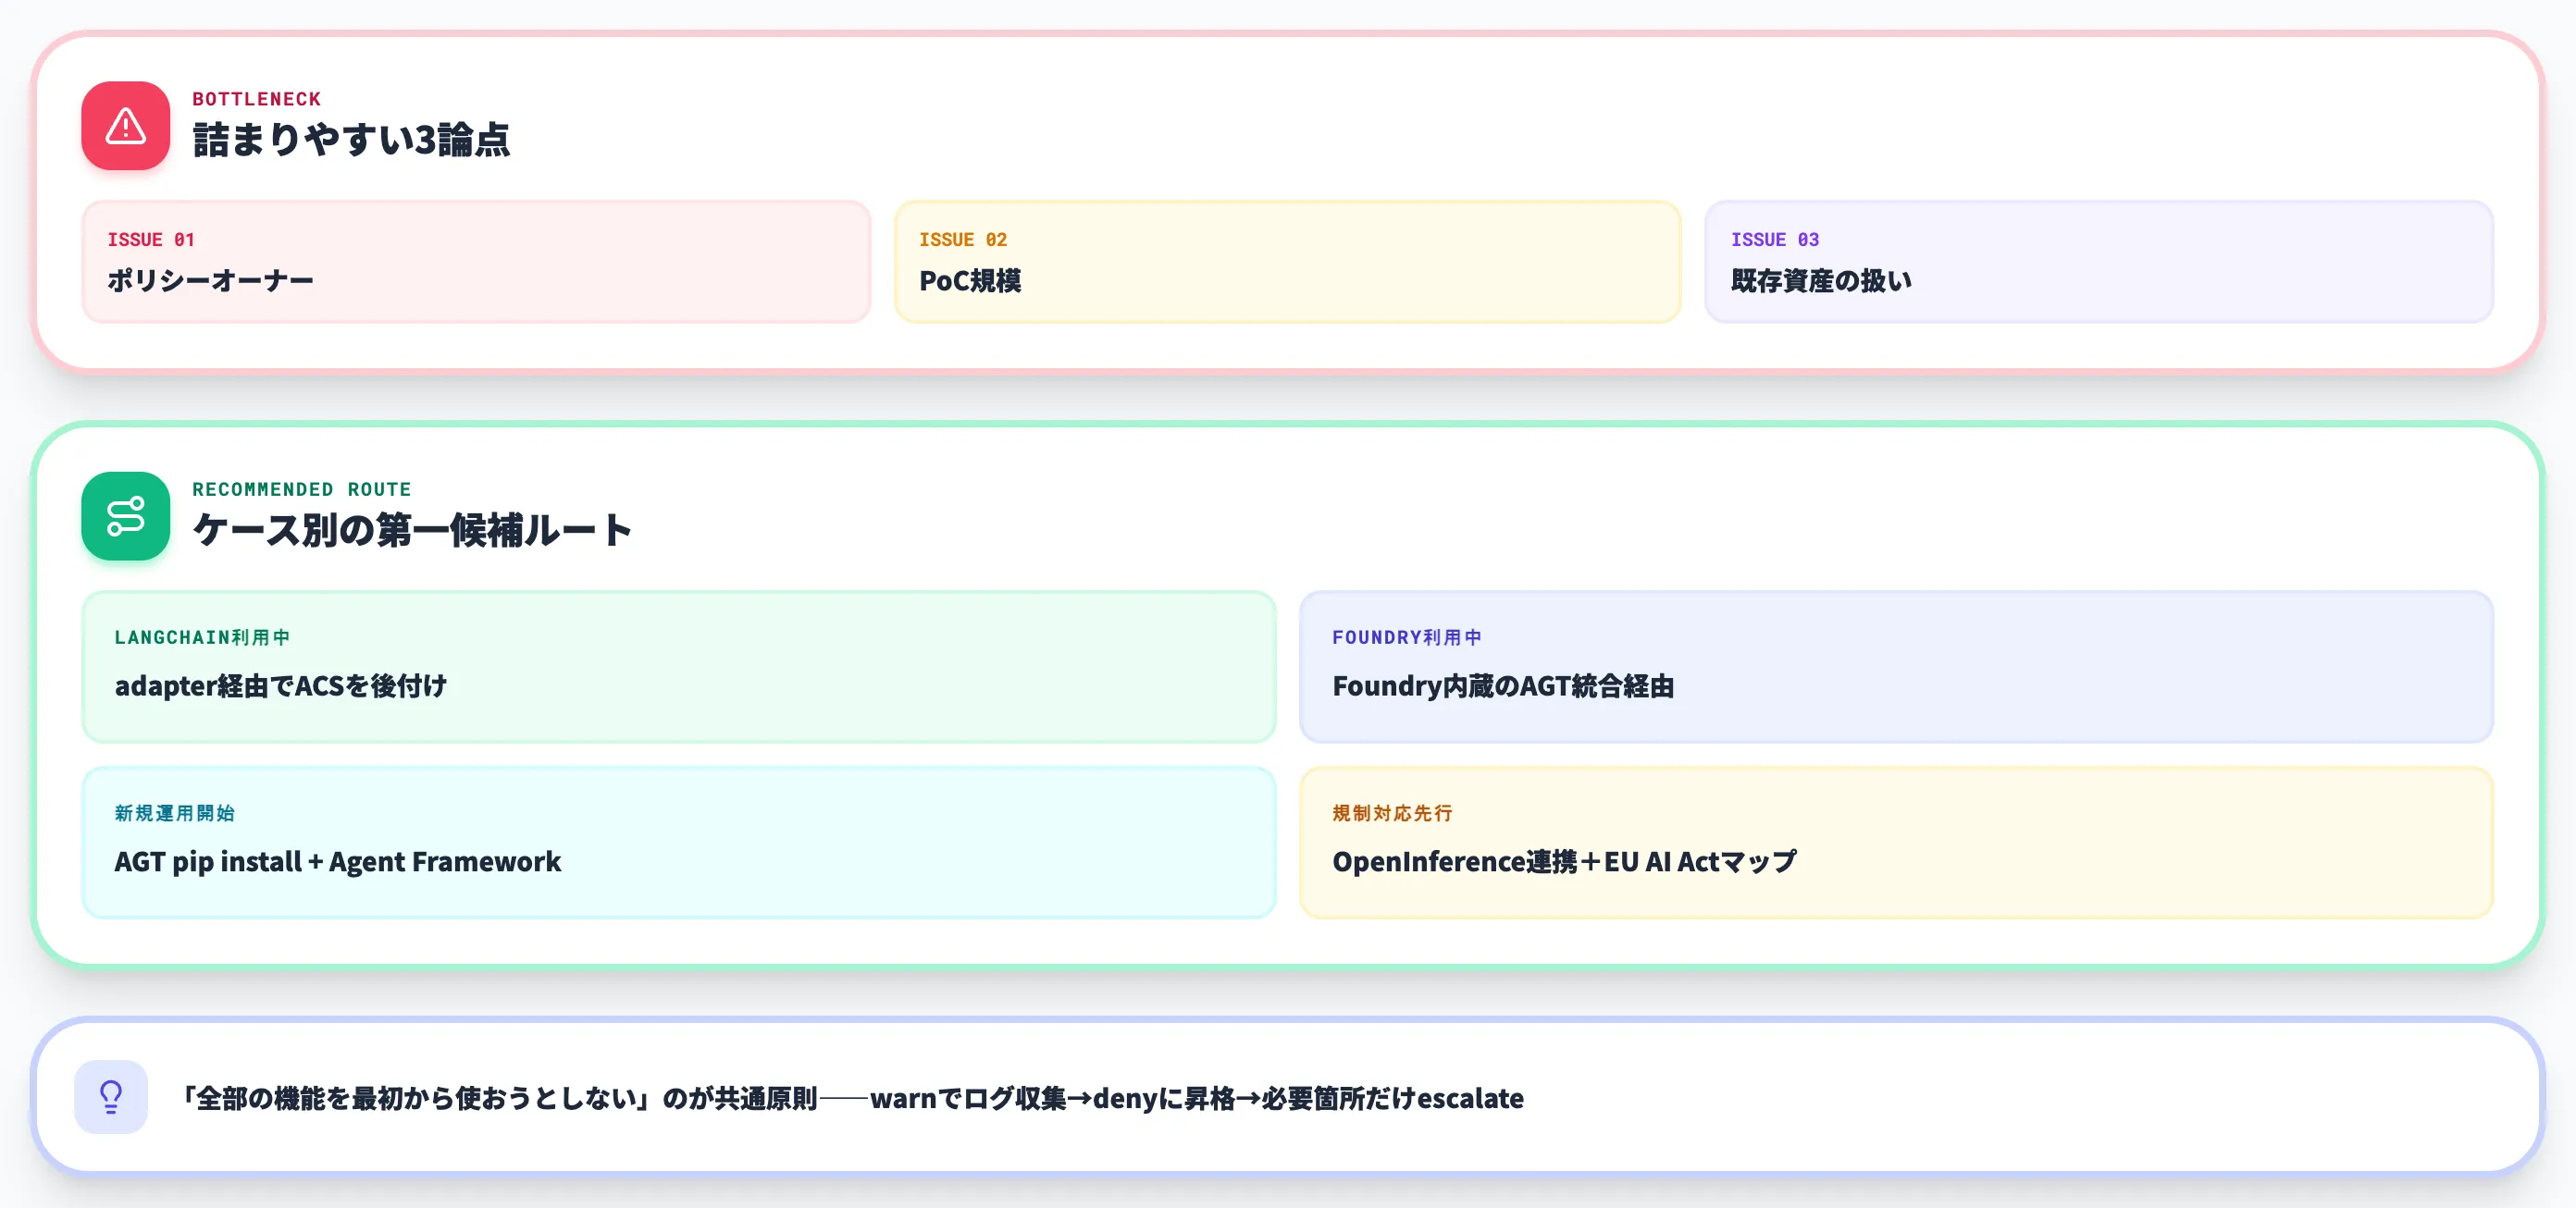Click the ISSUE 01 label
This screenshot has height=1208, width=2576.
[151, 240]
